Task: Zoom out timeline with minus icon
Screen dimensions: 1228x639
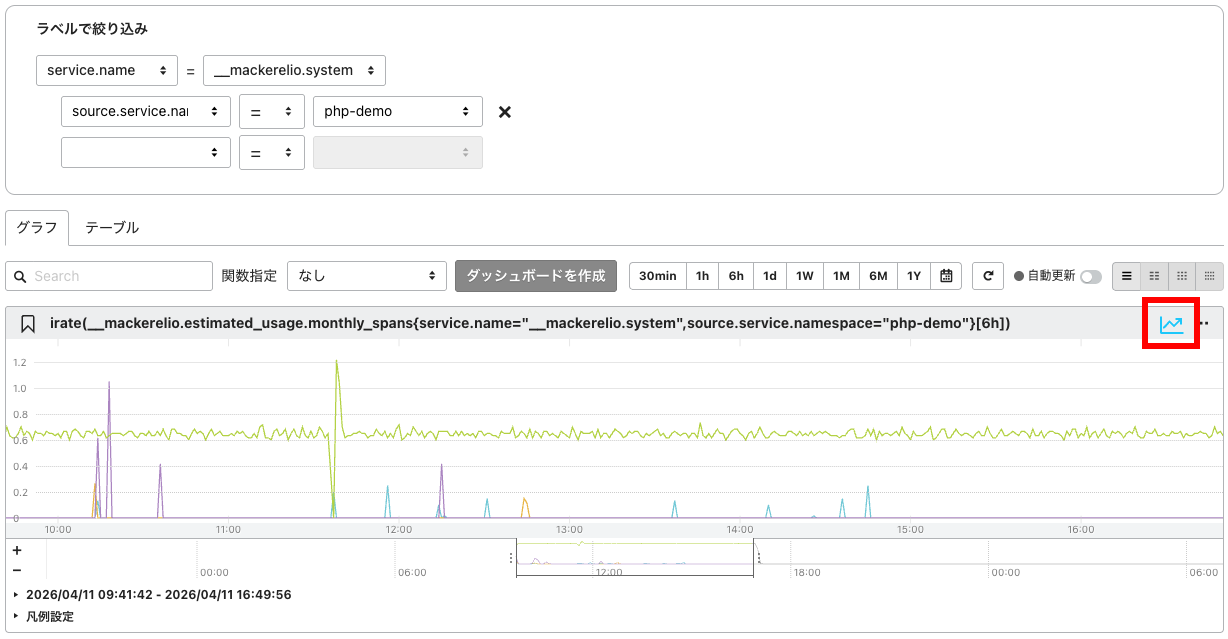Action: [17, 569]
